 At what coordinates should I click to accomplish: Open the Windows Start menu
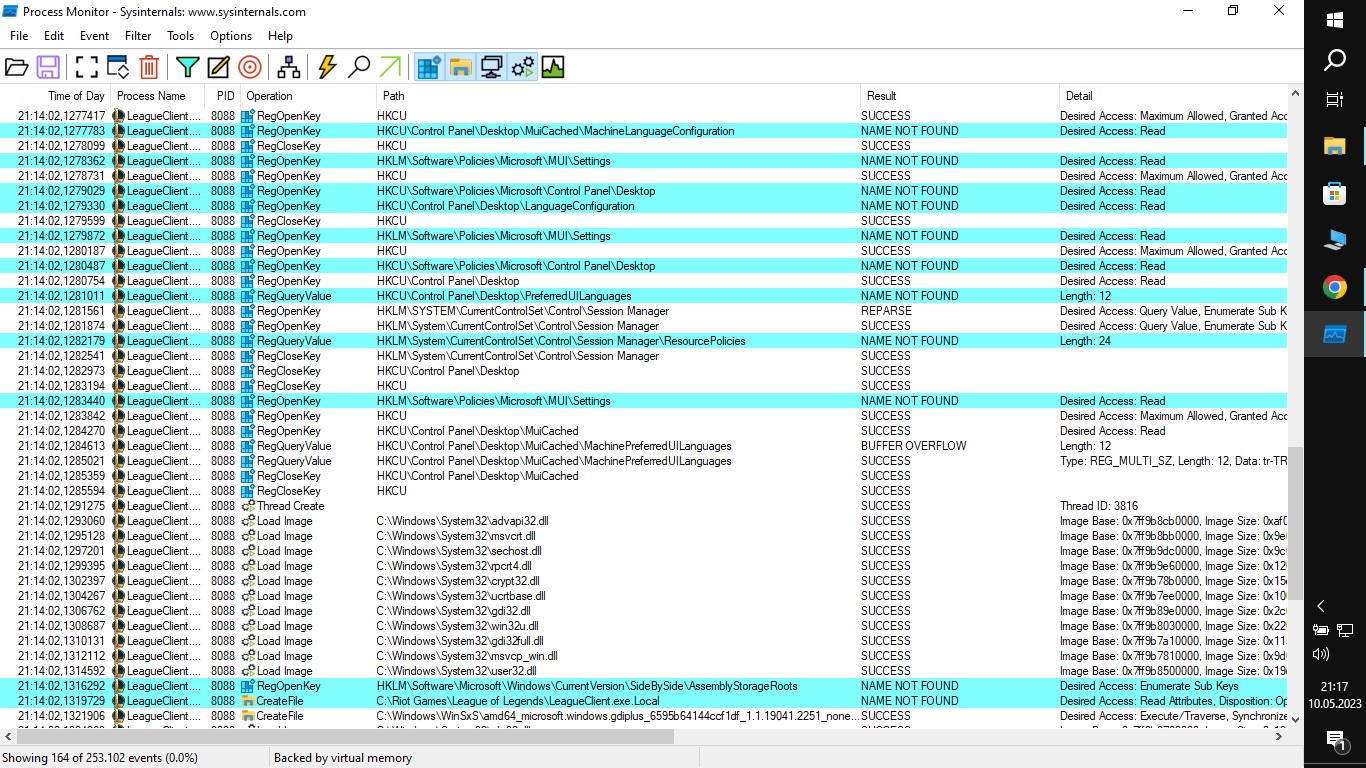pyautogui.click(x=1335, y=20)
